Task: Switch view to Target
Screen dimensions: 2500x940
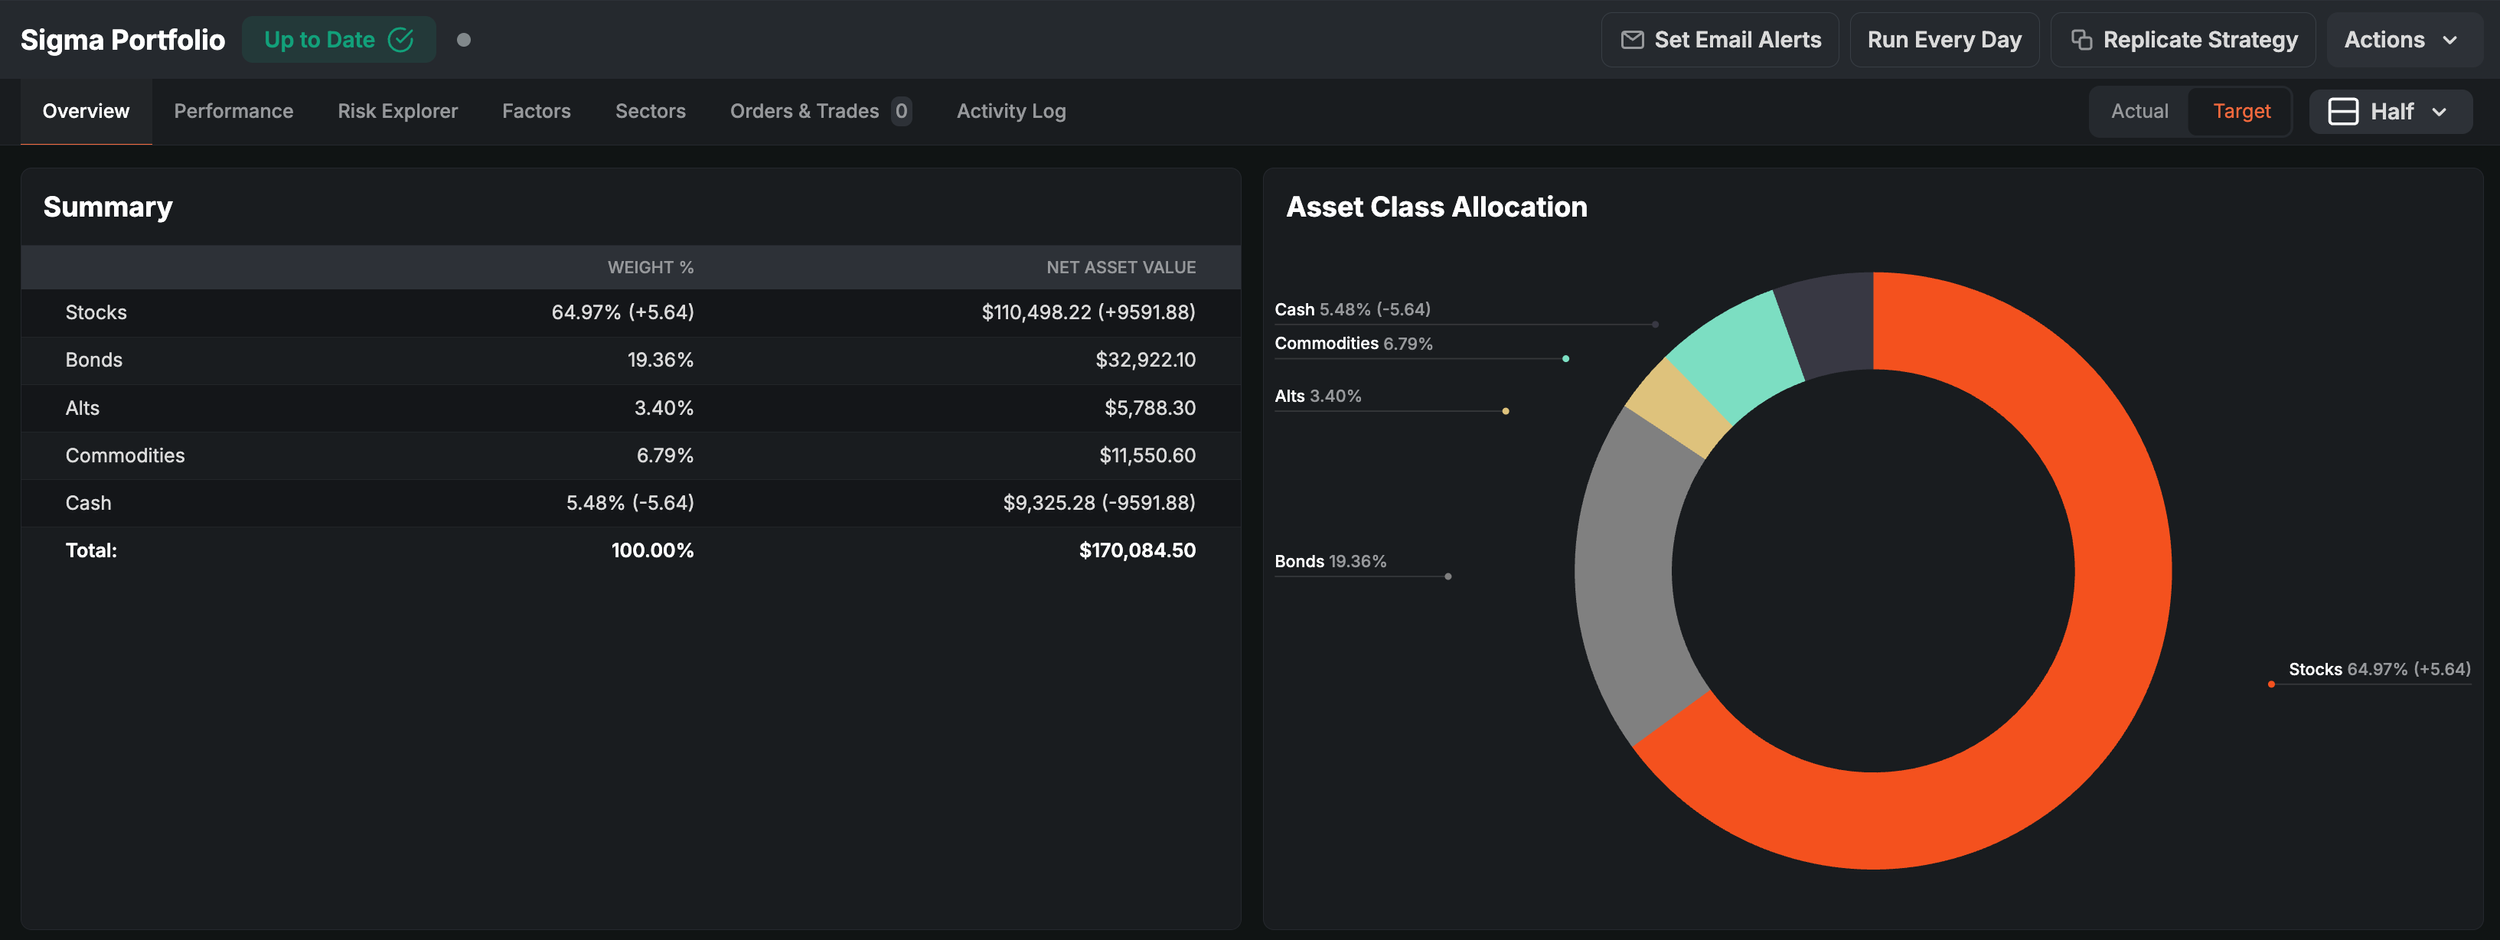Action: [2241, 111]
